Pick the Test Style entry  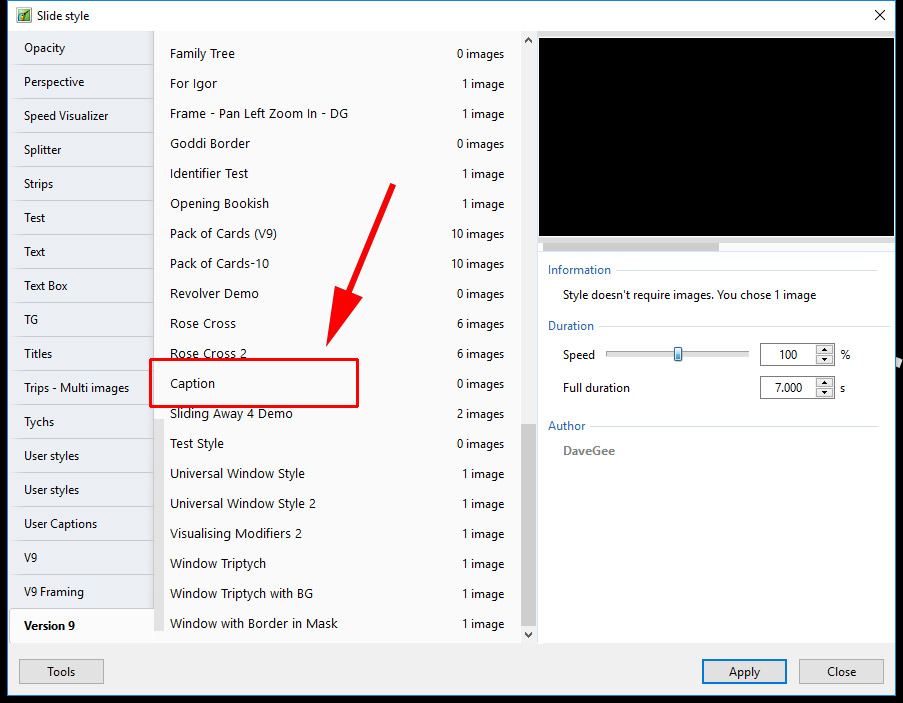click(337, 443)
